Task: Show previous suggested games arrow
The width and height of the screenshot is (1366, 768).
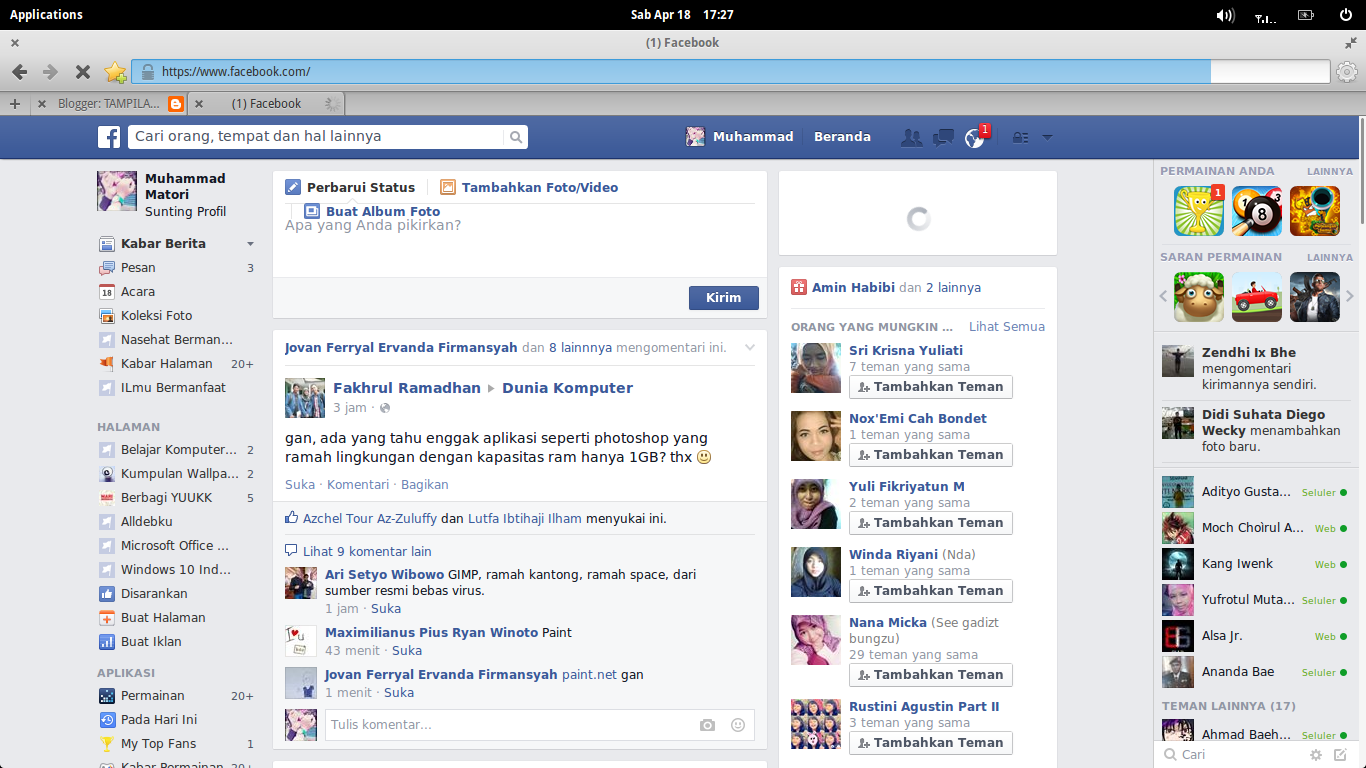Action: pyautogui.click(x=1163, y=297)
